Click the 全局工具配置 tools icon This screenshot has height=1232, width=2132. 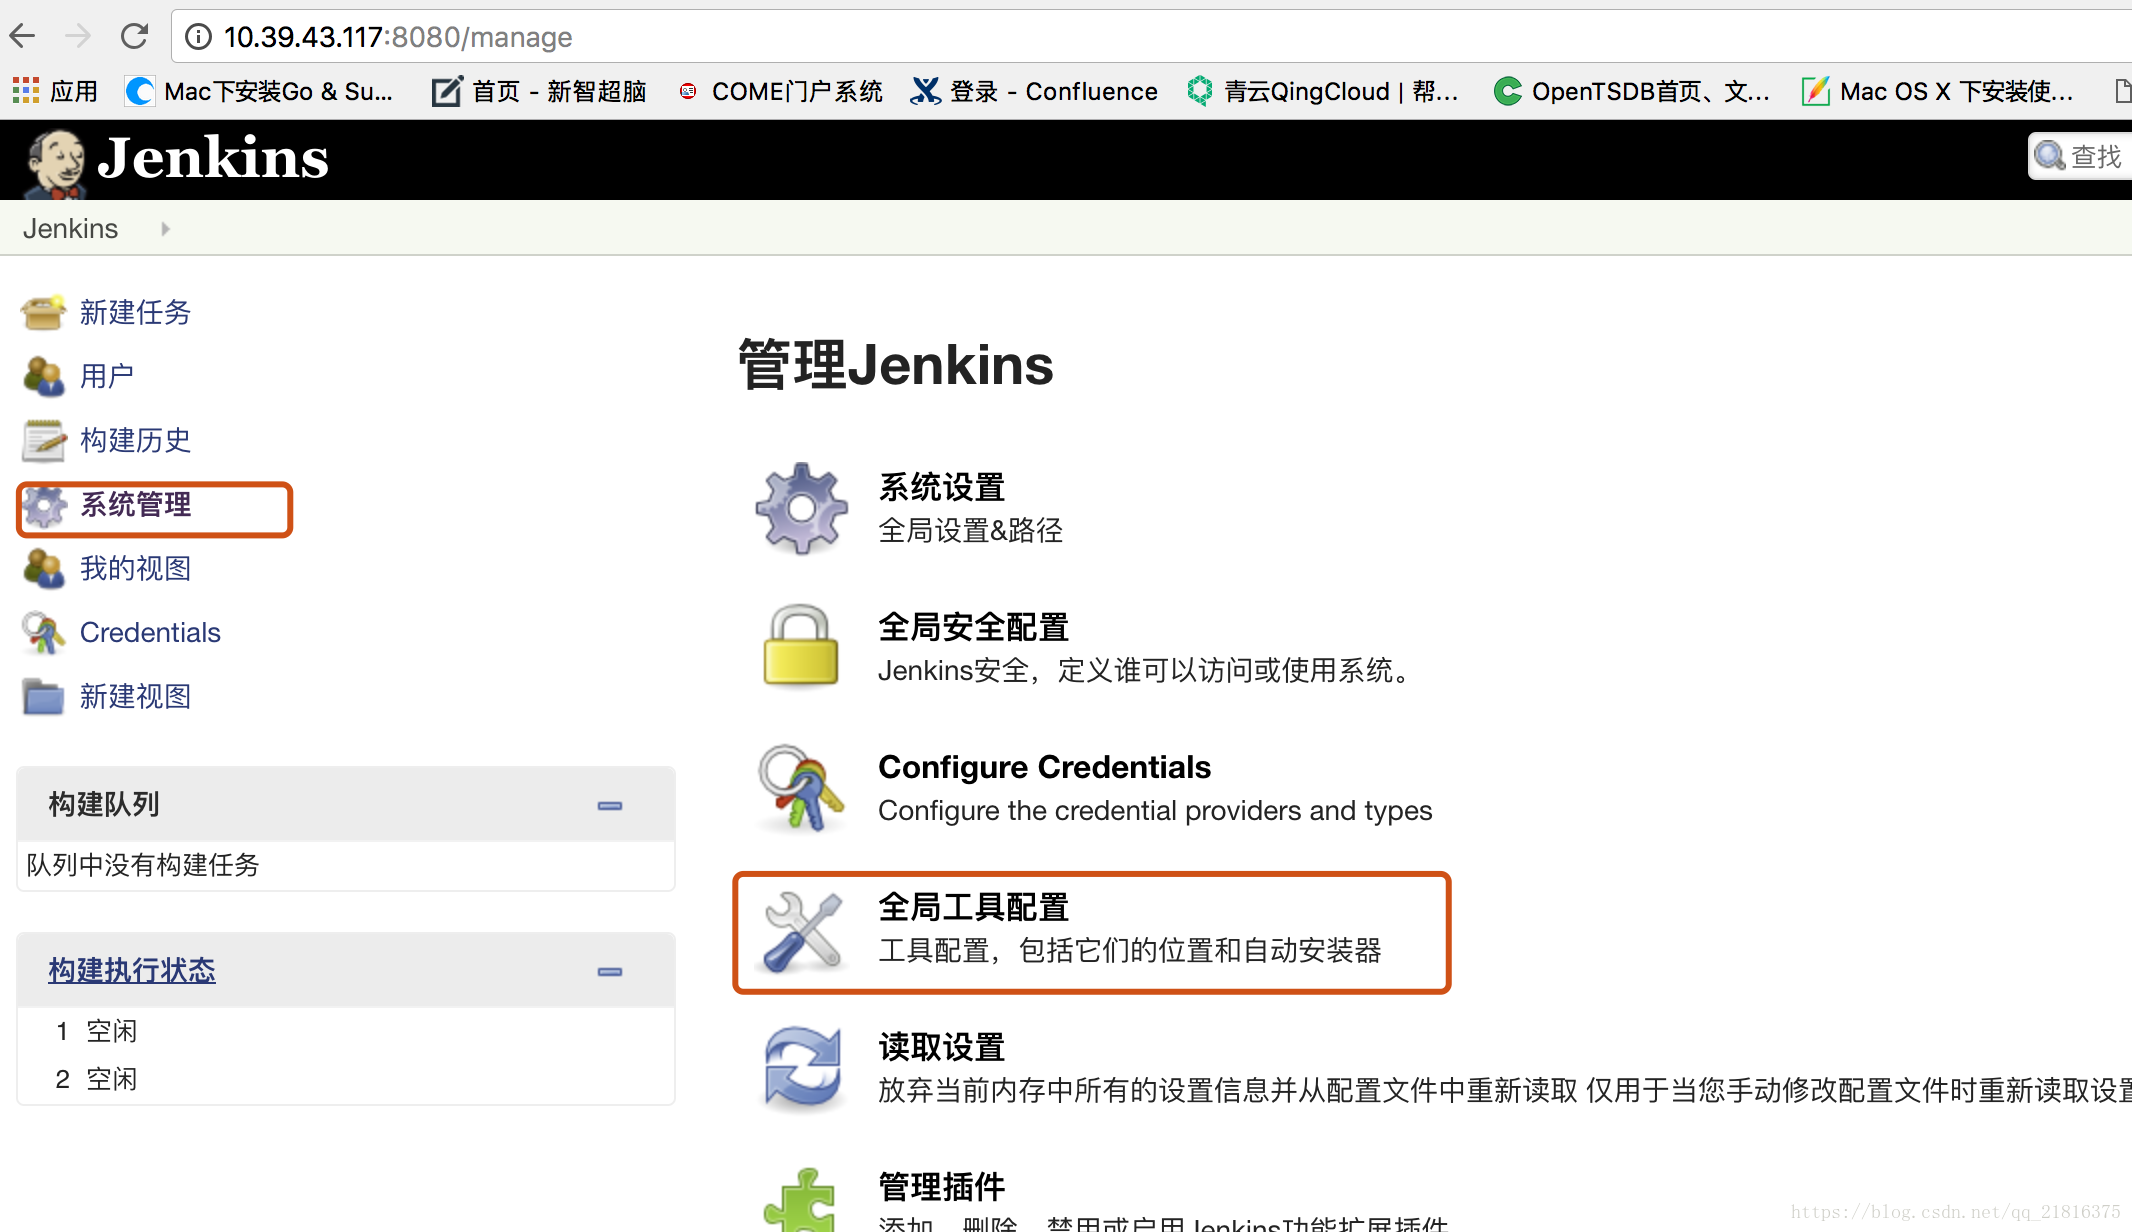(x=803, y=931)
